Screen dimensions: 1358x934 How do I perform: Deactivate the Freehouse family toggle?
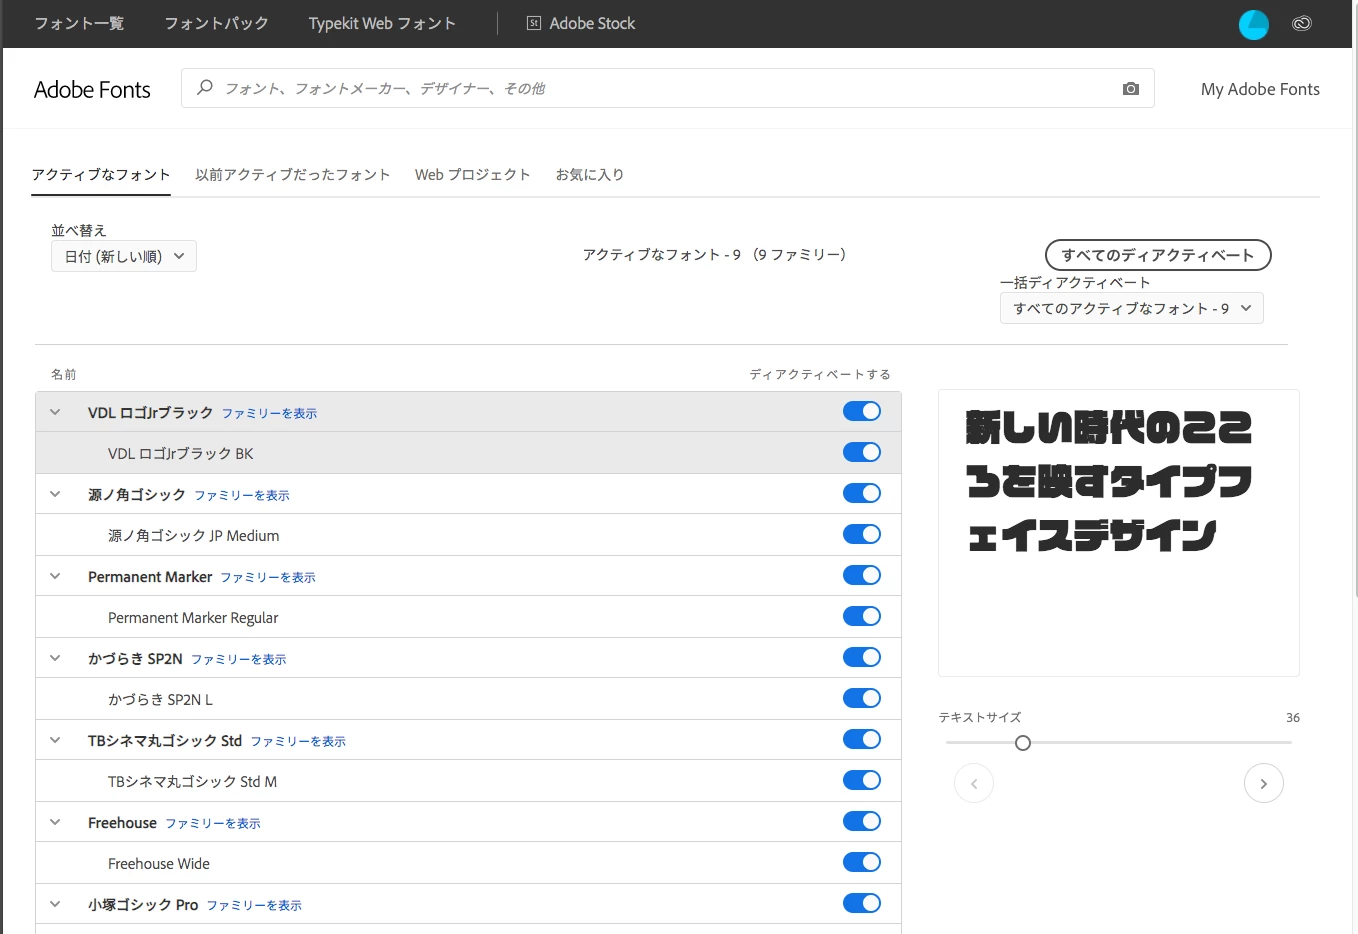(862, 821)
